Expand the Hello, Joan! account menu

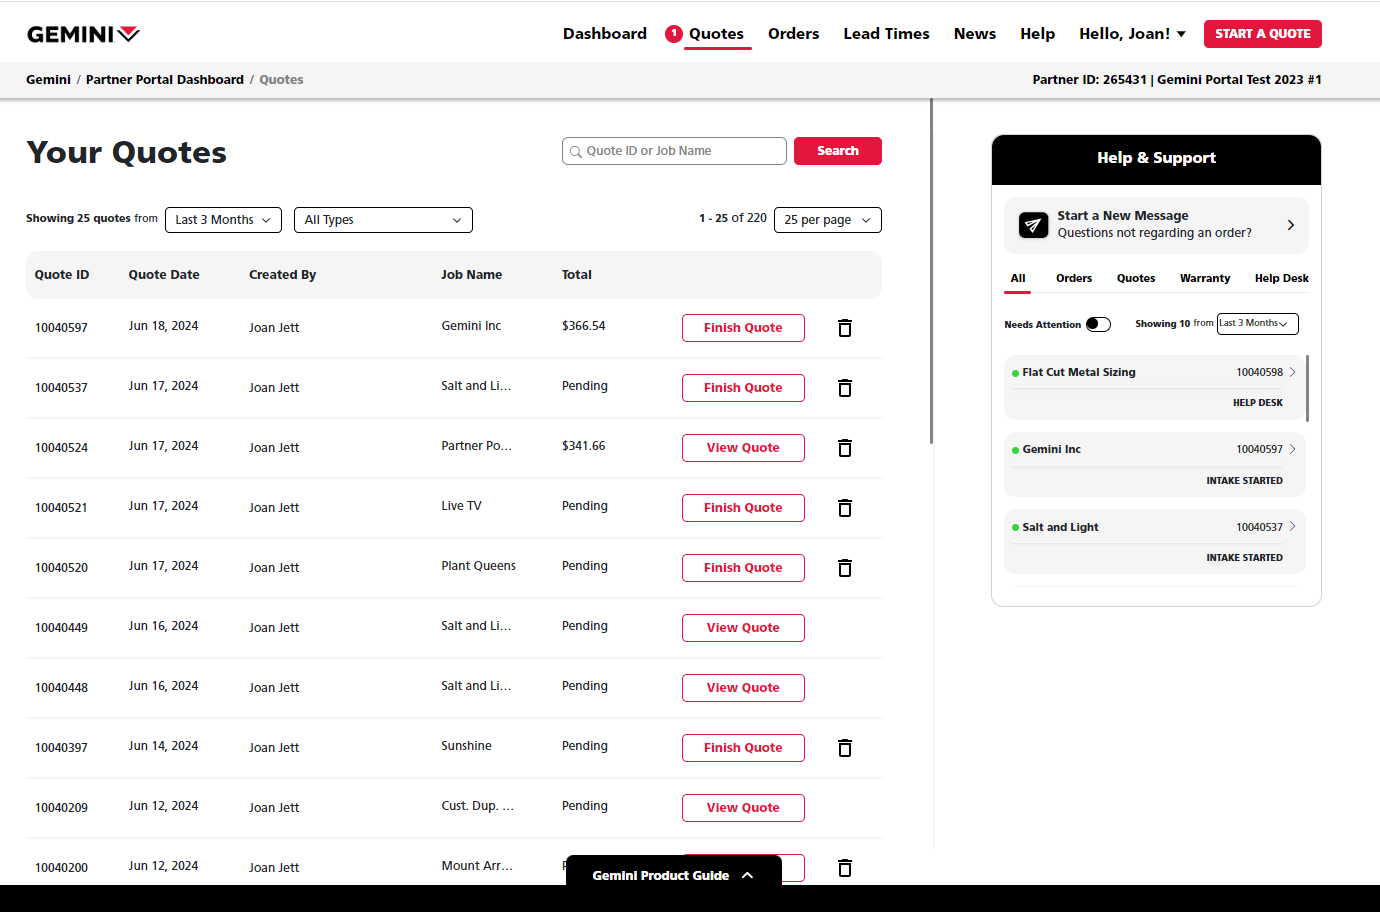(x=1132, y=34)
